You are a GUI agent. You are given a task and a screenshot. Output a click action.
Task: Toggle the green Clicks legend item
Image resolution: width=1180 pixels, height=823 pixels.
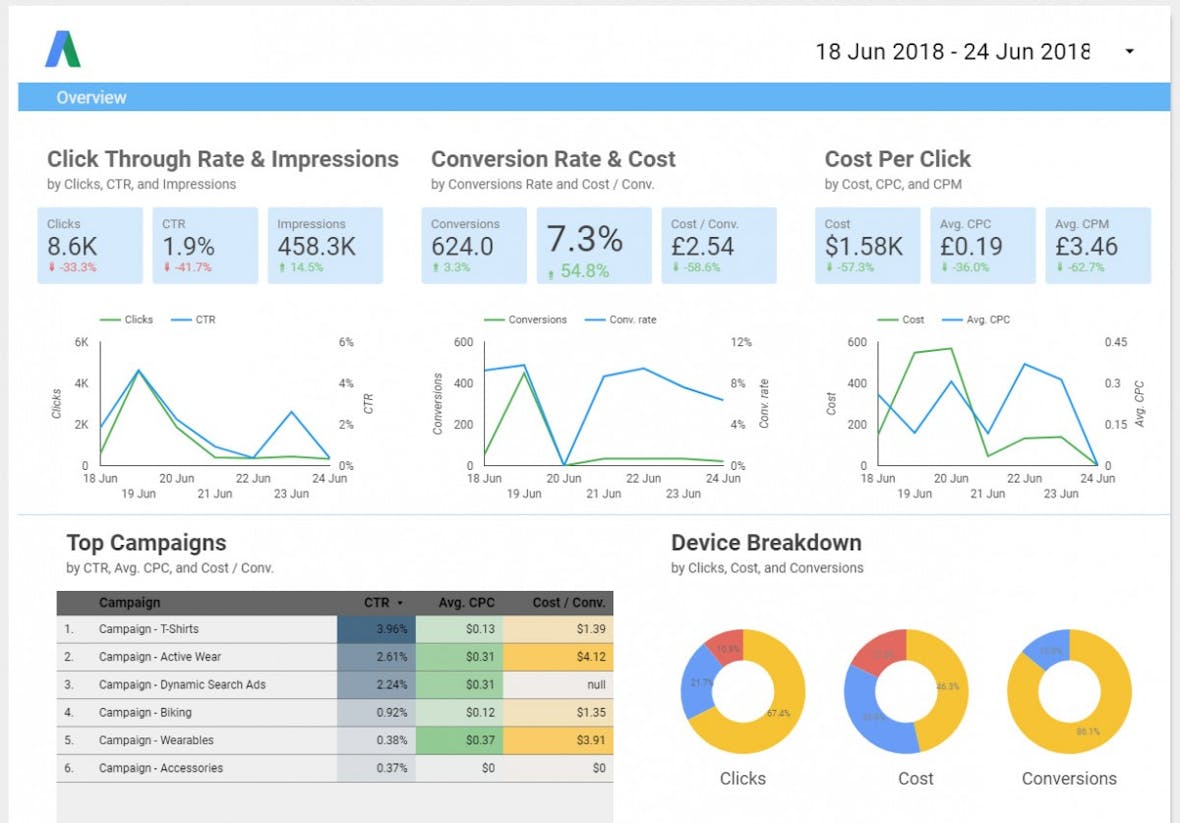[x=127, y=320]
